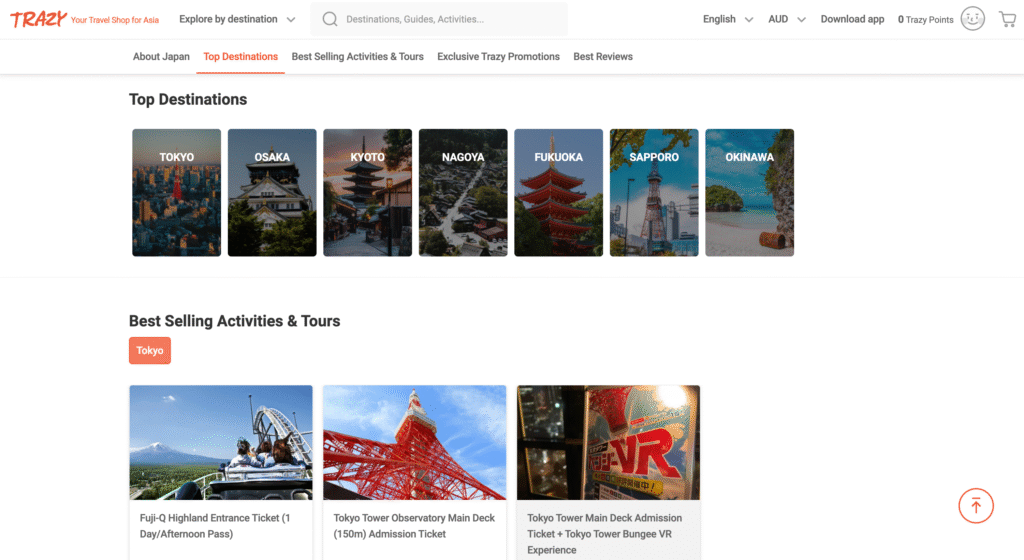The width and height of the screenshot is (1024, 560).
Task: View the Trazy Points balance
Action: (925, 19)
